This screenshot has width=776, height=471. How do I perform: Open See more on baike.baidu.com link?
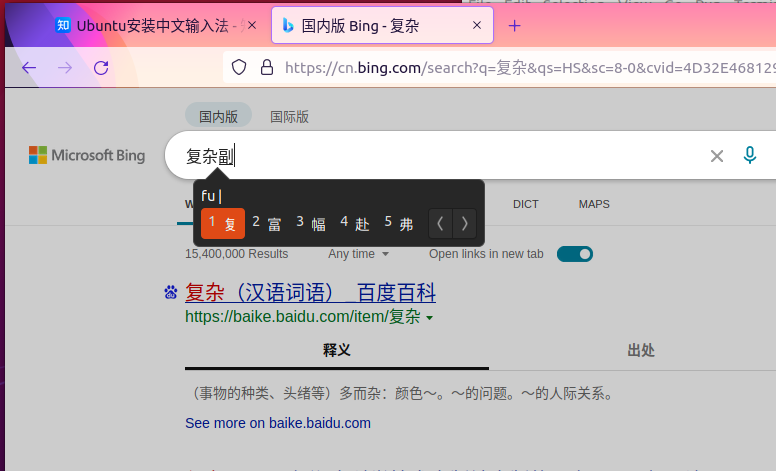point(278,423)
